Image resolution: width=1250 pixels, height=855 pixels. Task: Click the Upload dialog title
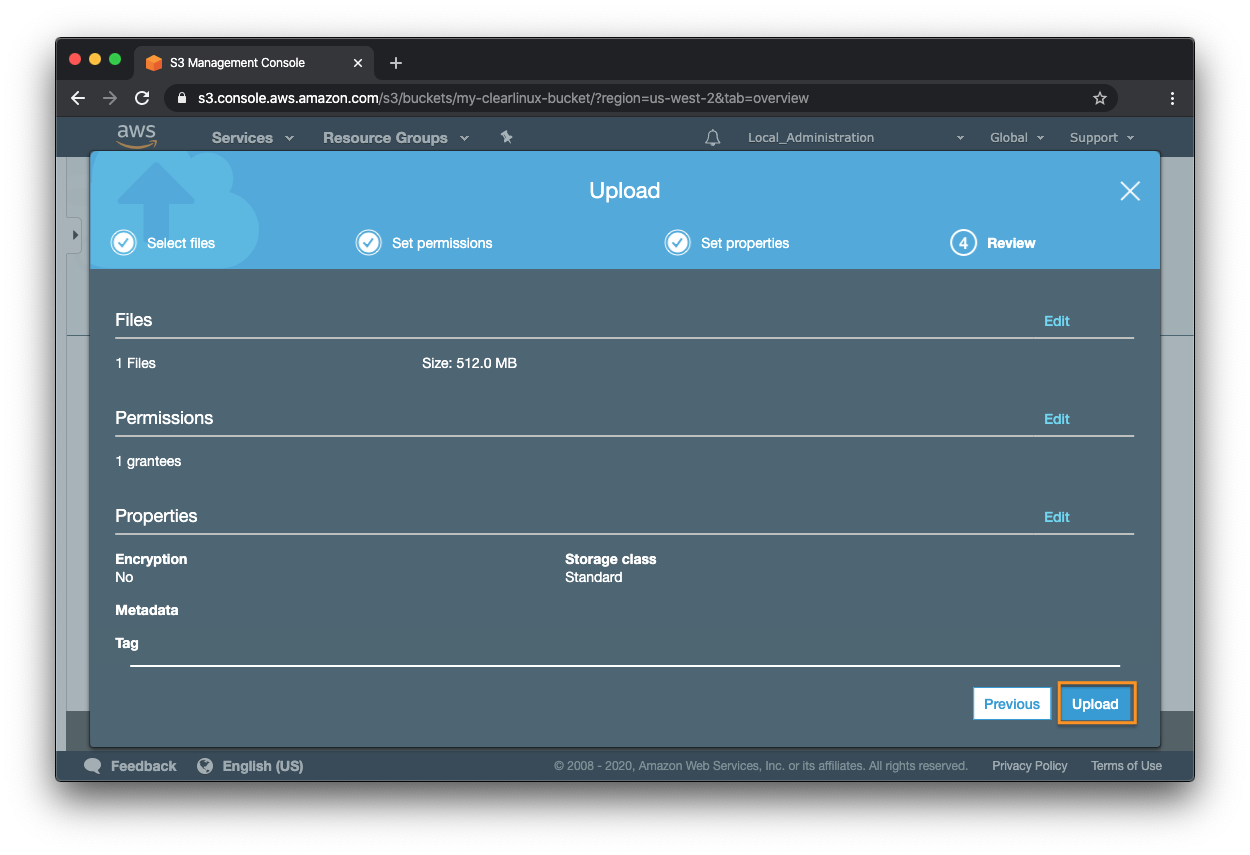tap(625, 191)
